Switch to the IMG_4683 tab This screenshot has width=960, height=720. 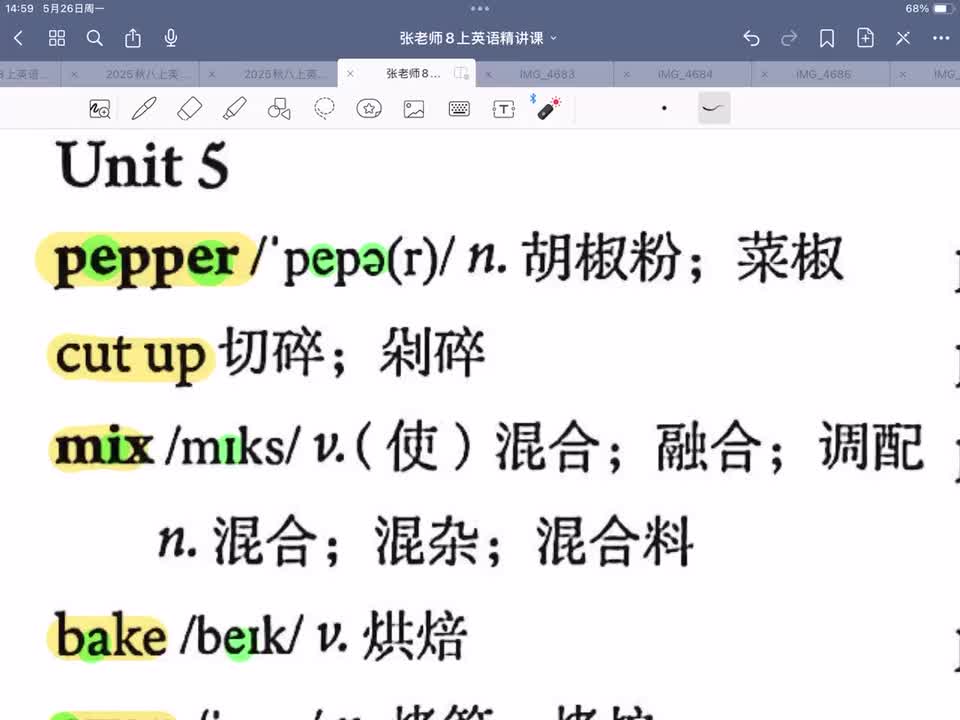(x=547, y=74)
